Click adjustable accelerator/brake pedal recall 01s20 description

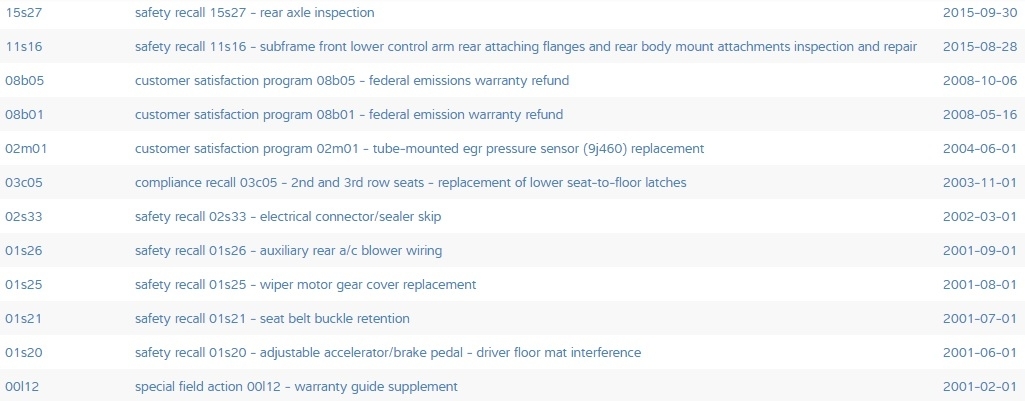pyautogui.click(x=387, y=353)
